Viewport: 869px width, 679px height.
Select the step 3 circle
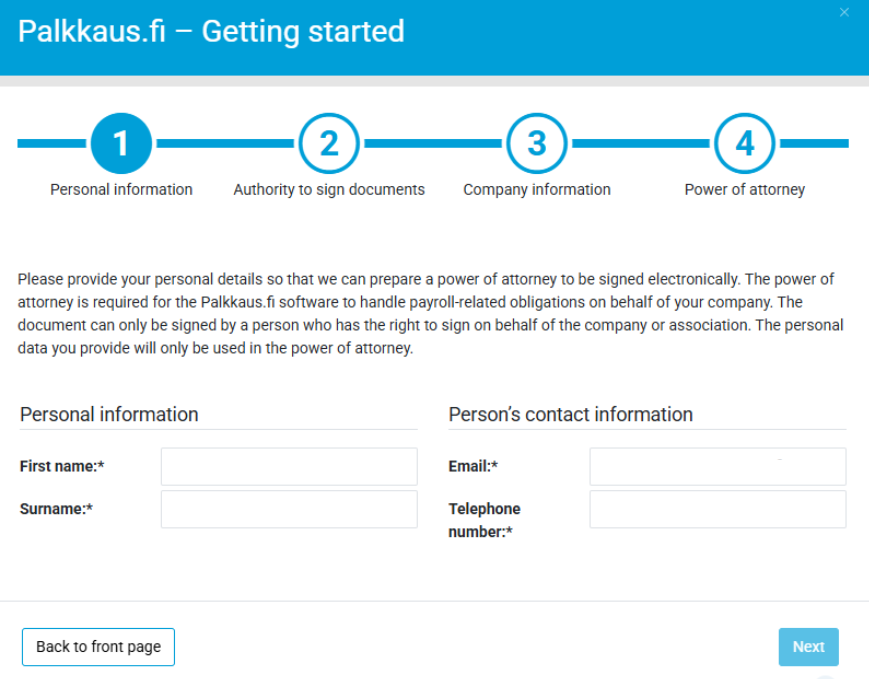pos(537,144)
